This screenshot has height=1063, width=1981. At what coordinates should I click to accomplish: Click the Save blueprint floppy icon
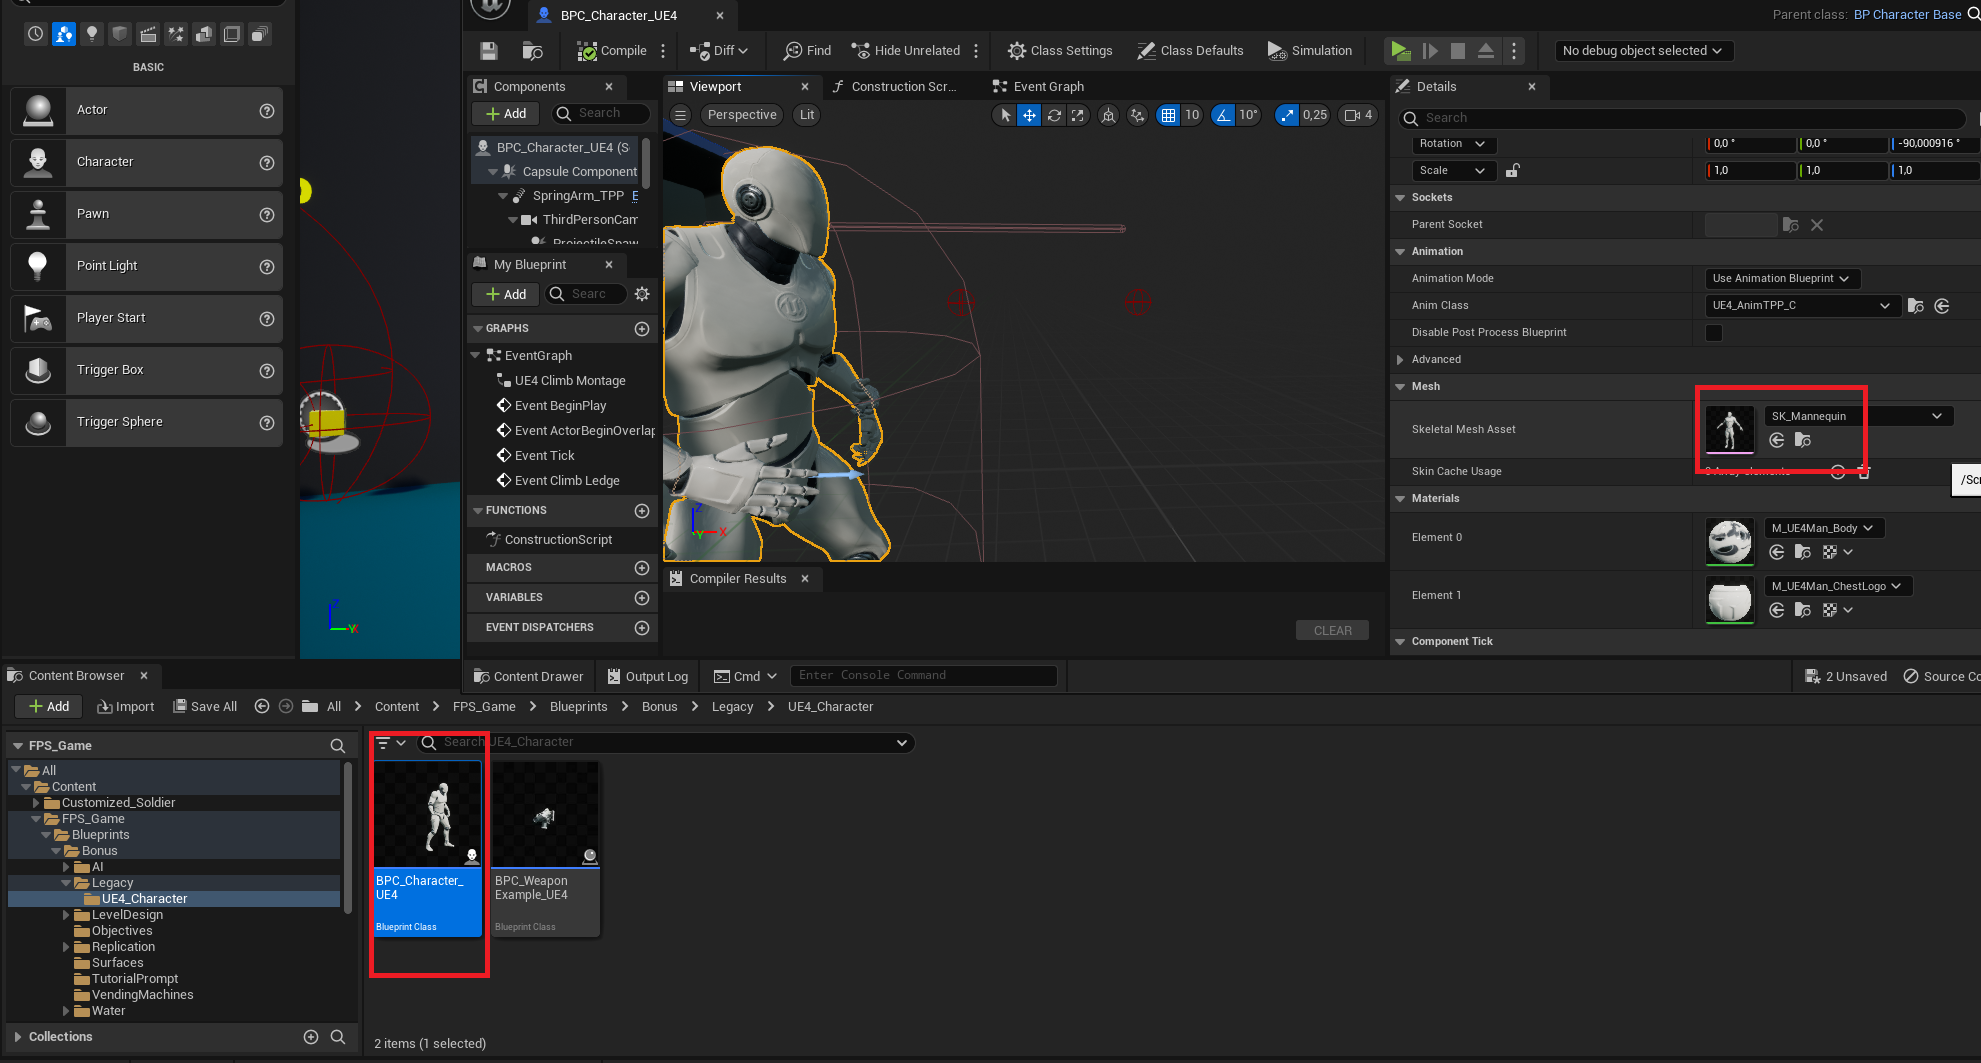point(489,51)
